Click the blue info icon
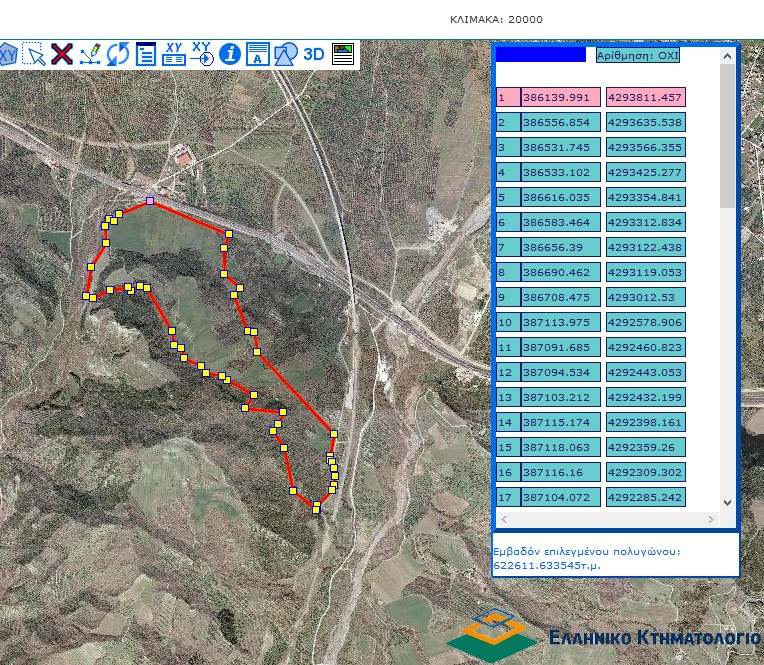This screenshot has height=665, width=764. [230, 54]
